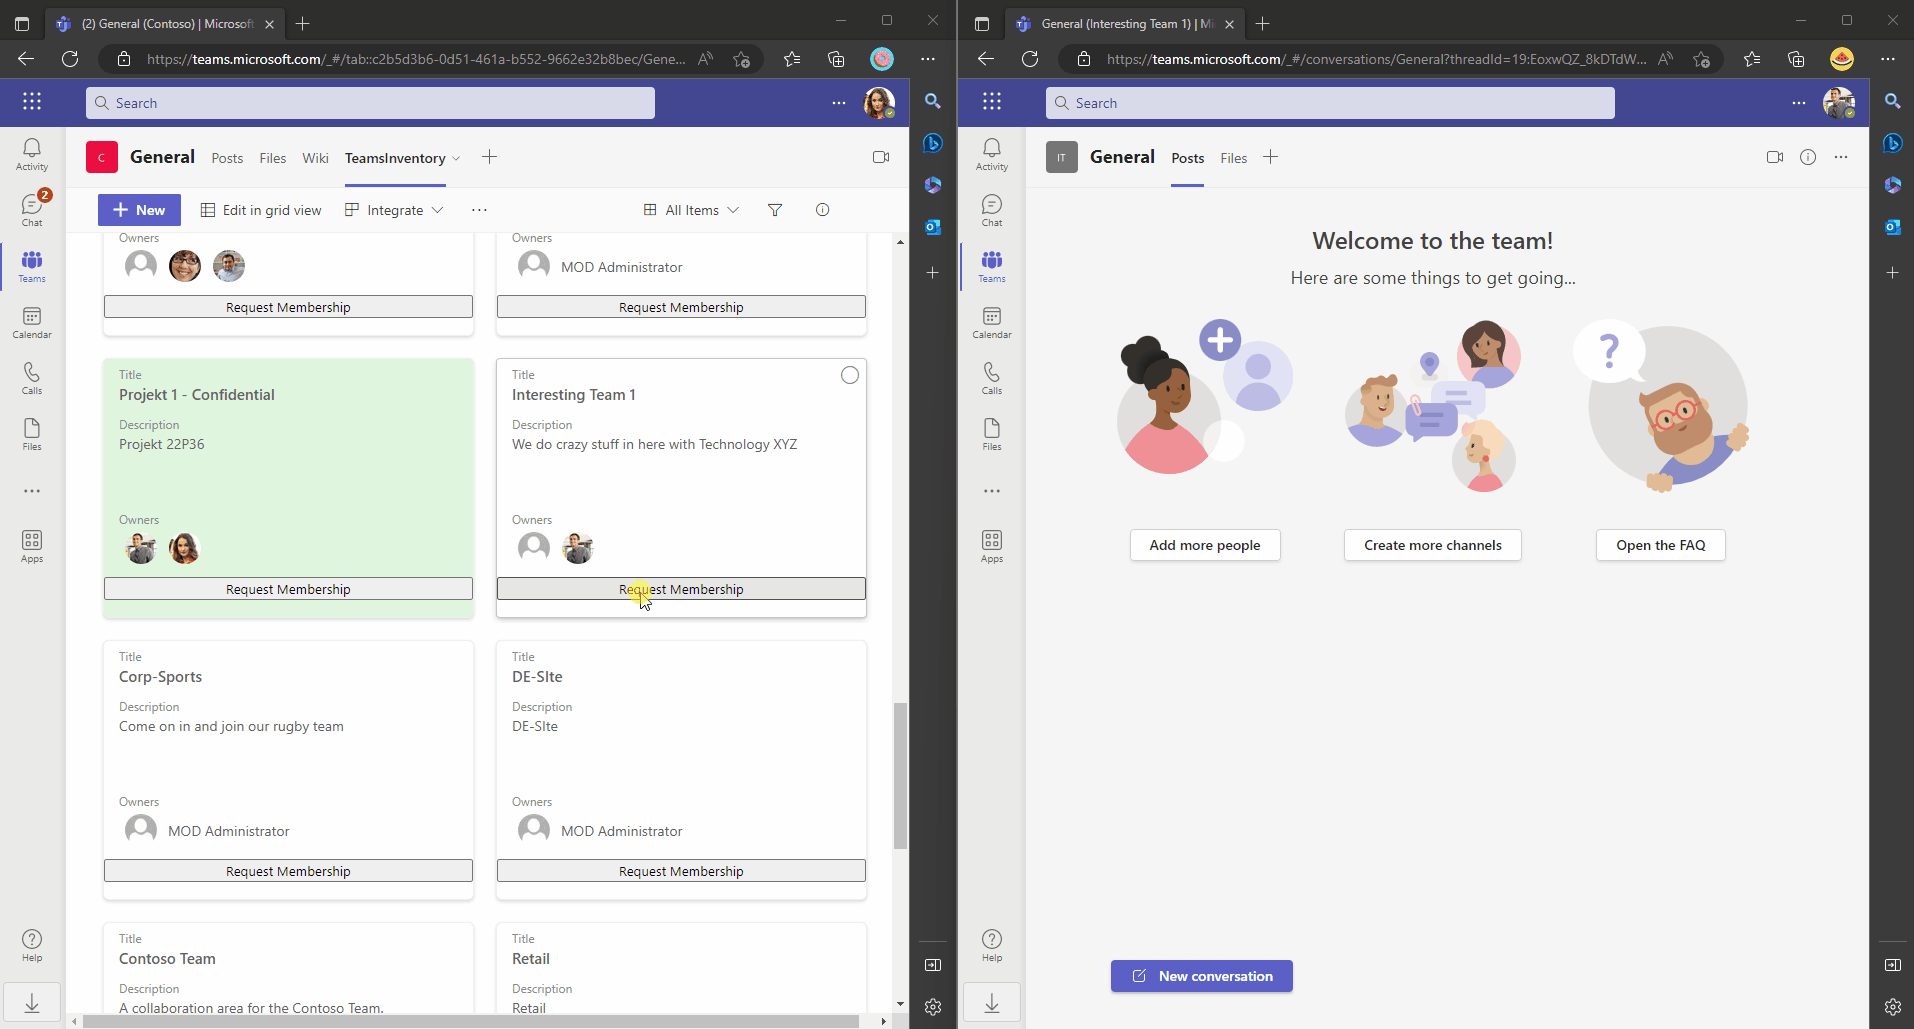Click Edit in grid view
1914x1029 pixels.
[261, 210]
